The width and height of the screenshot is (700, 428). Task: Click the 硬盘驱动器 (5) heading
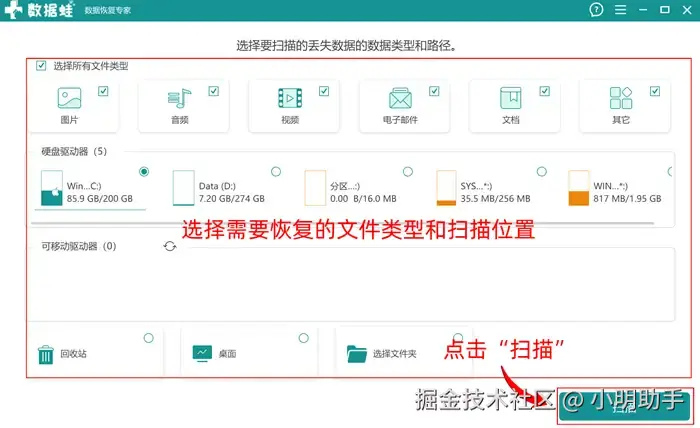click(74, 152)
